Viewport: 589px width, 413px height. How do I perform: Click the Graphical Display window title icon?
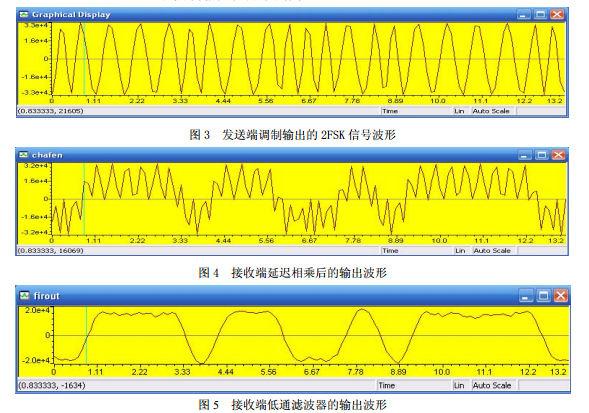point(24,15)
